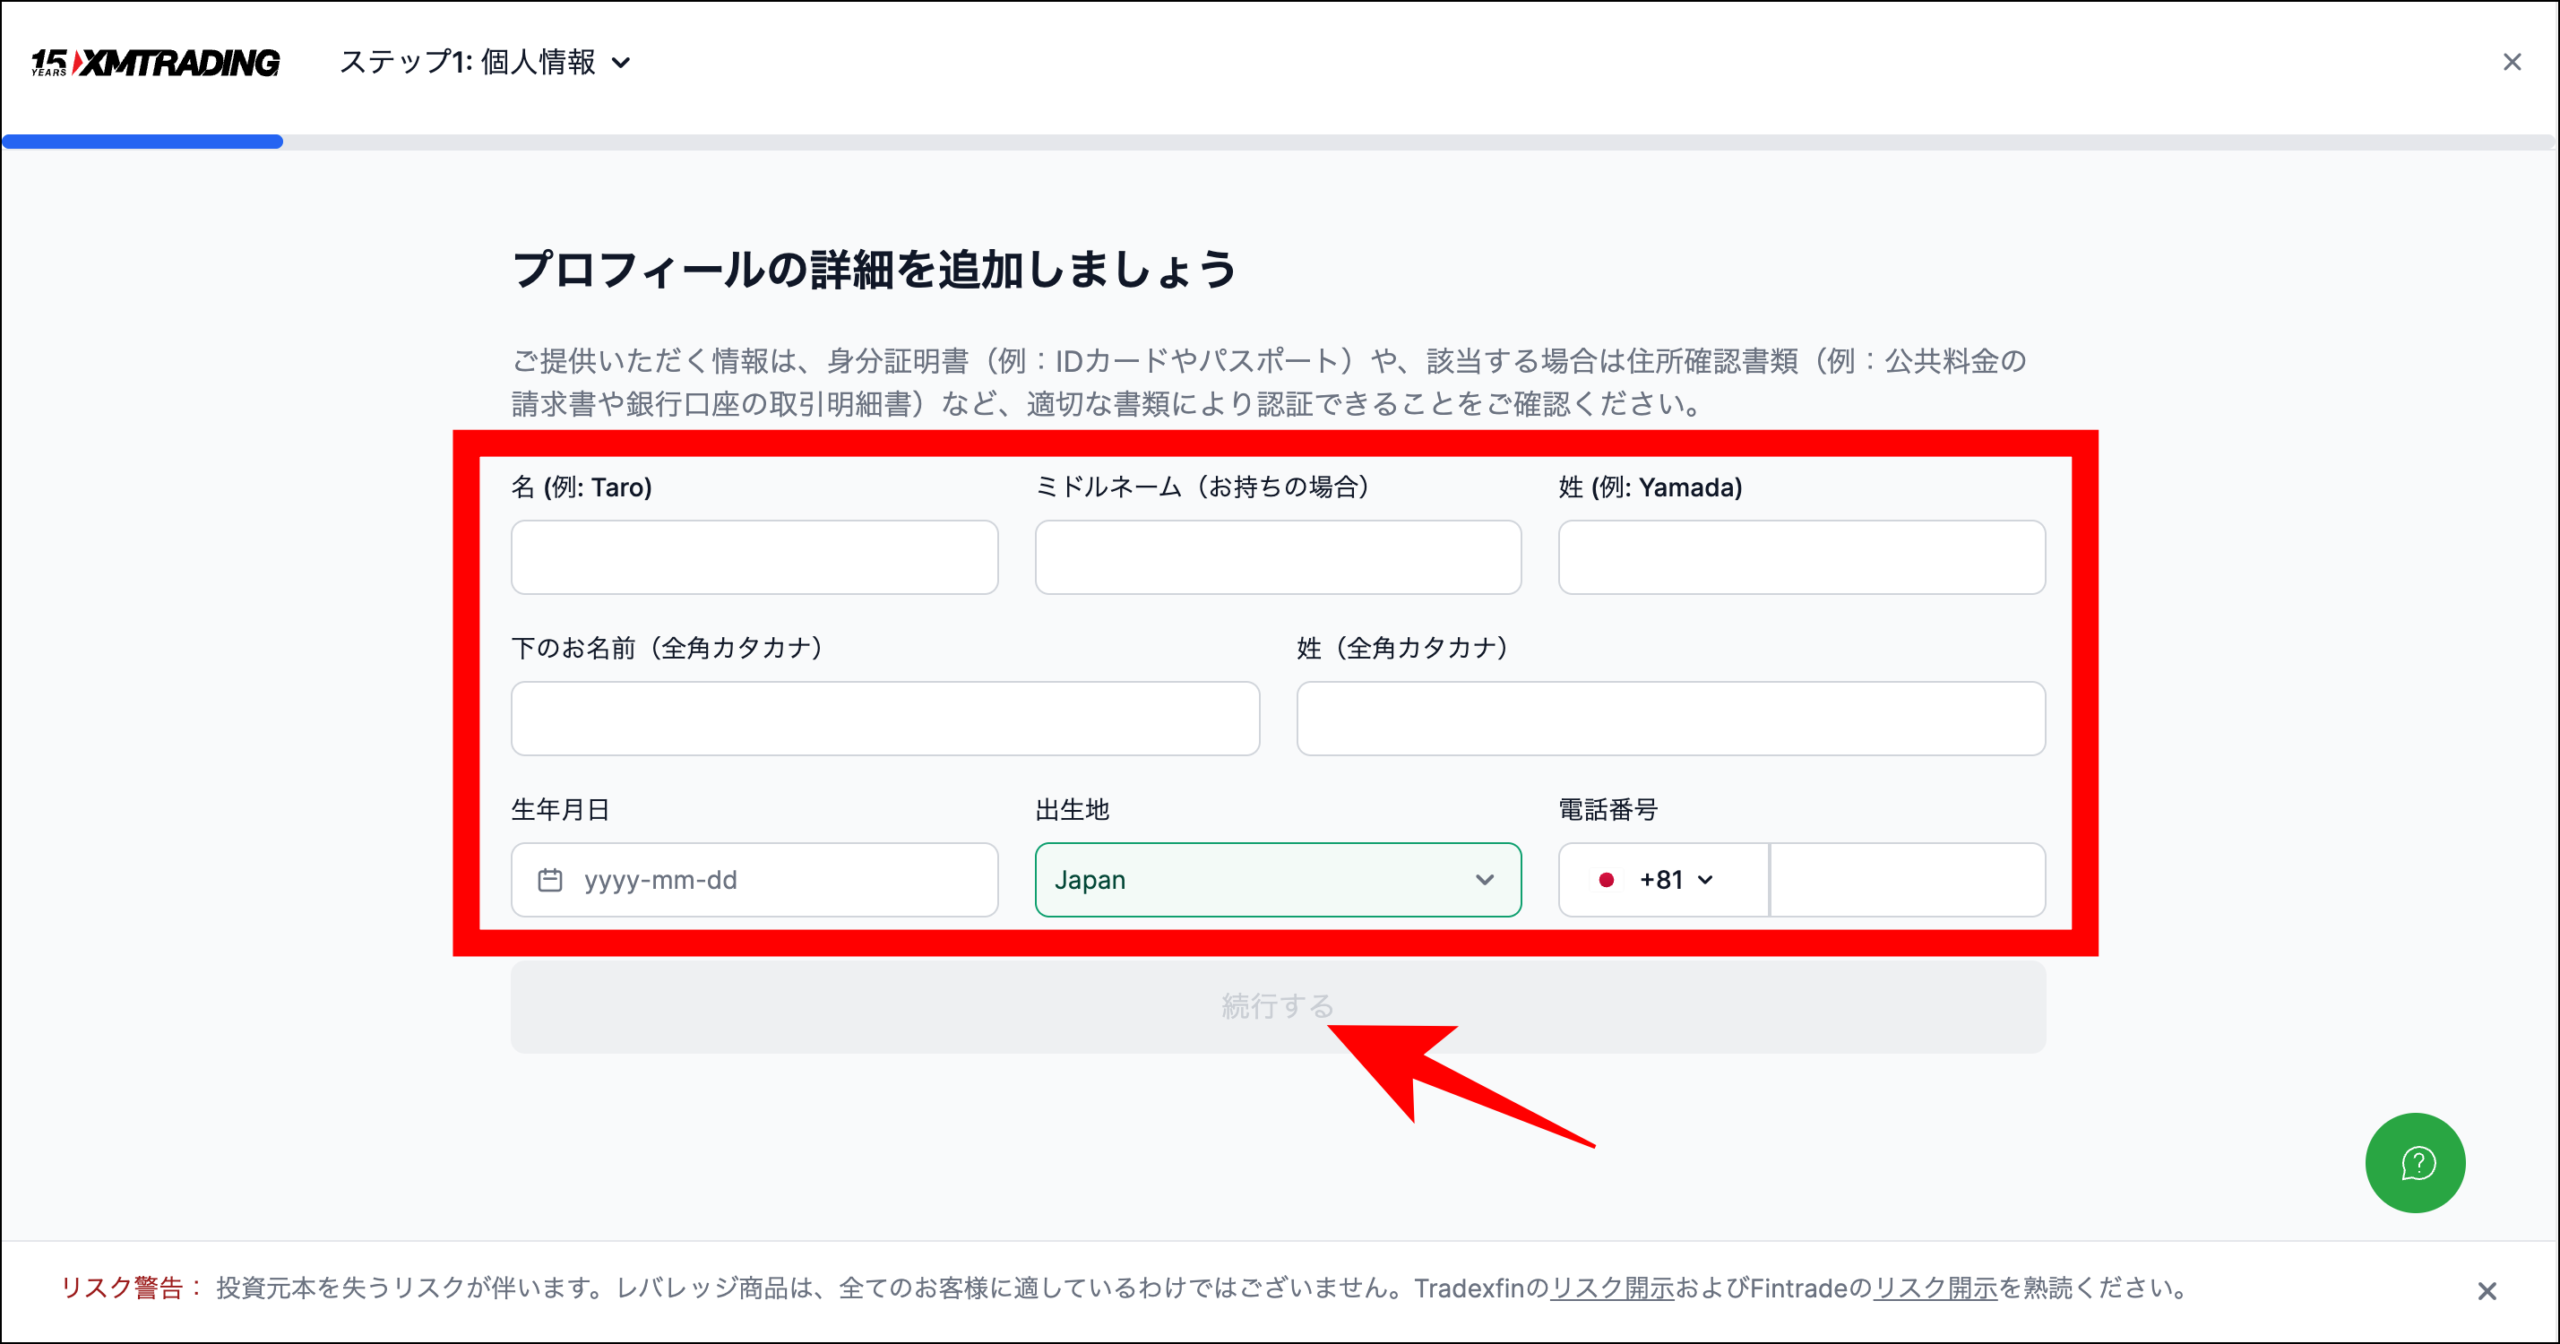This screenshot has height=1344, width=2560.
Task: Click the 続行する continue button
Action: 1277,1006
